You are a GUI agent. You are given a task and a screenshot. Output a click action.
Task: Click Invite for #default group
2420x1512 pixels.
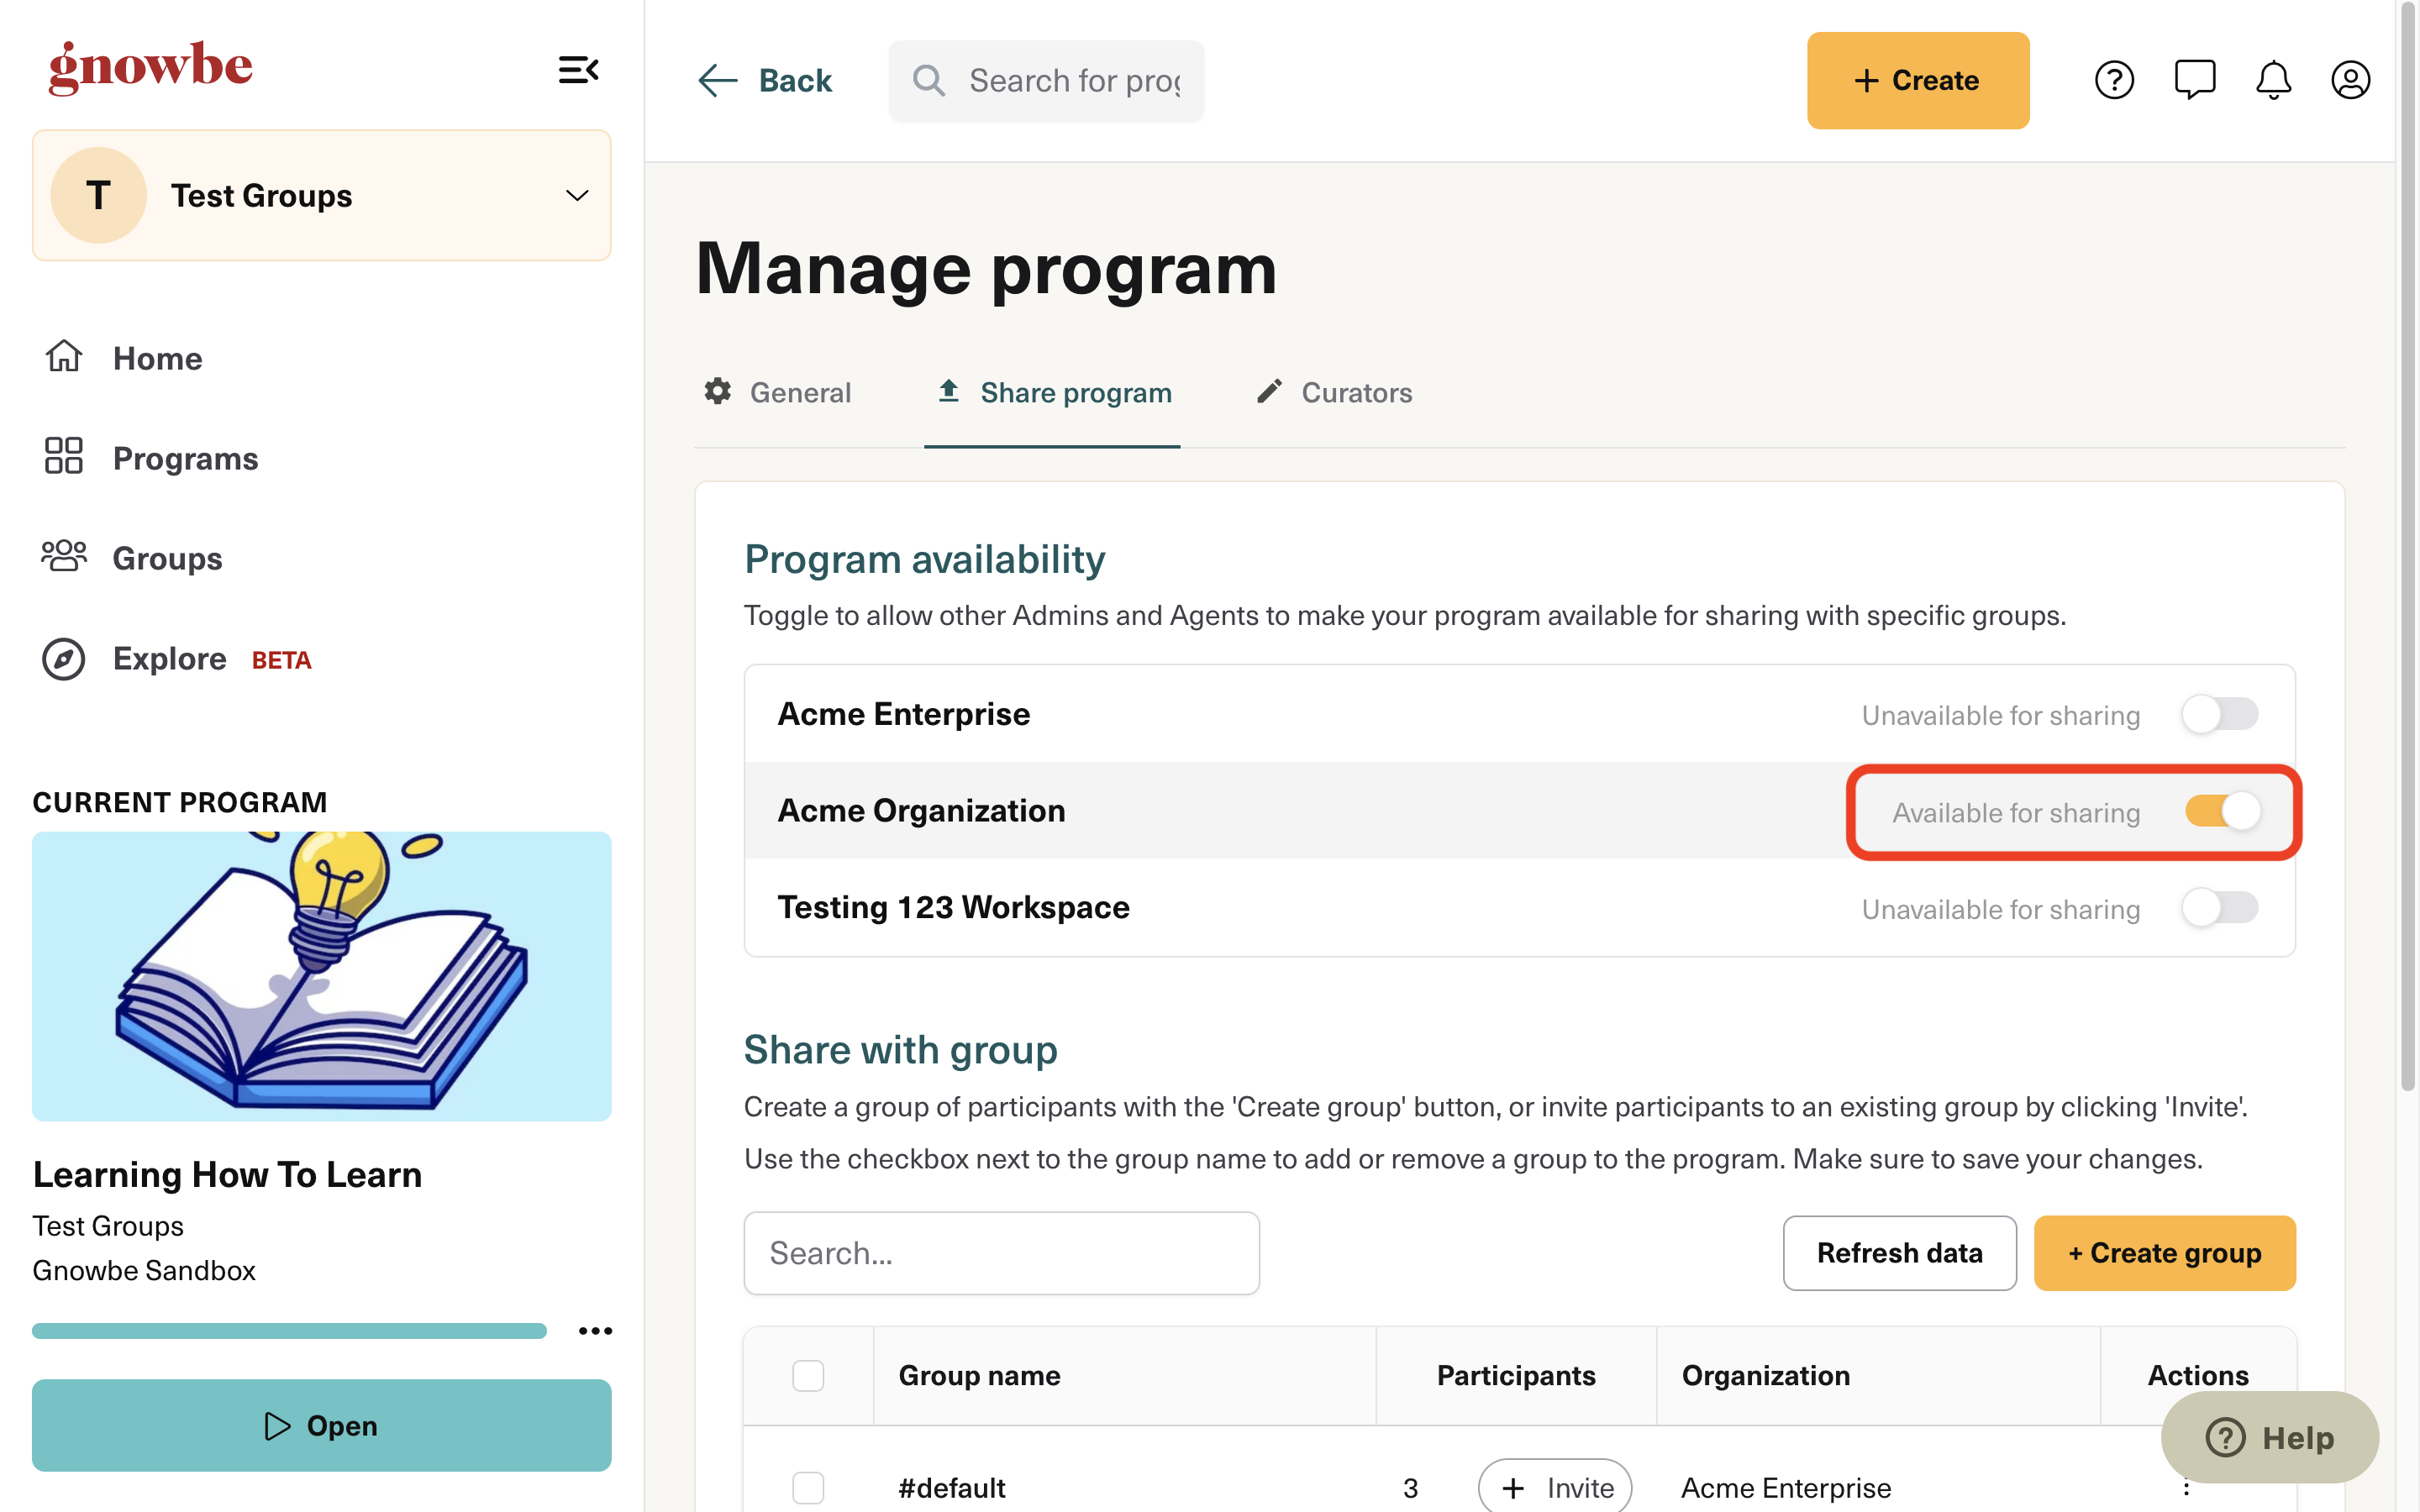(x=1555, y=1487)
